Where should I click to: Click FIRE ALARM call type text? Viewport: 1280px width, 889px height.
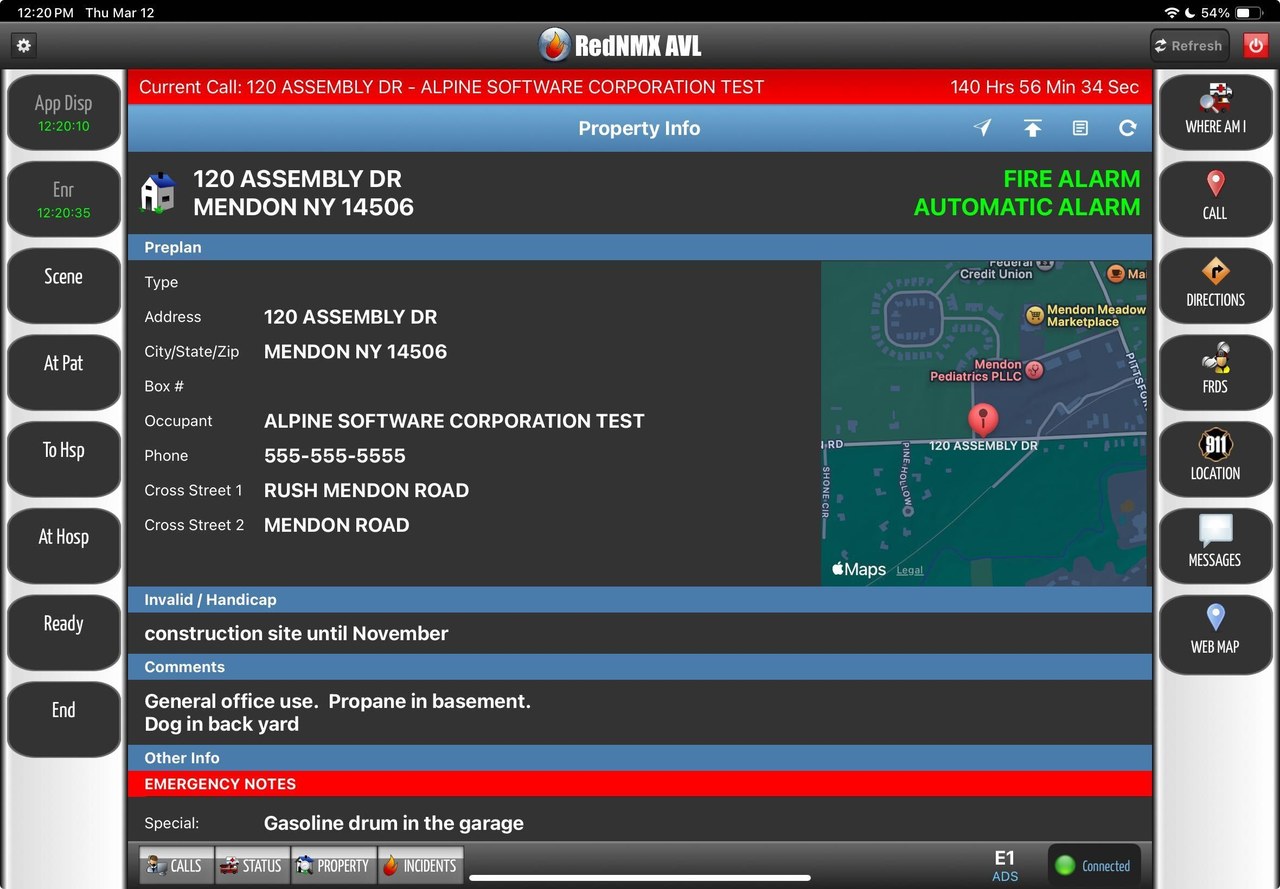pos(1072,179)
